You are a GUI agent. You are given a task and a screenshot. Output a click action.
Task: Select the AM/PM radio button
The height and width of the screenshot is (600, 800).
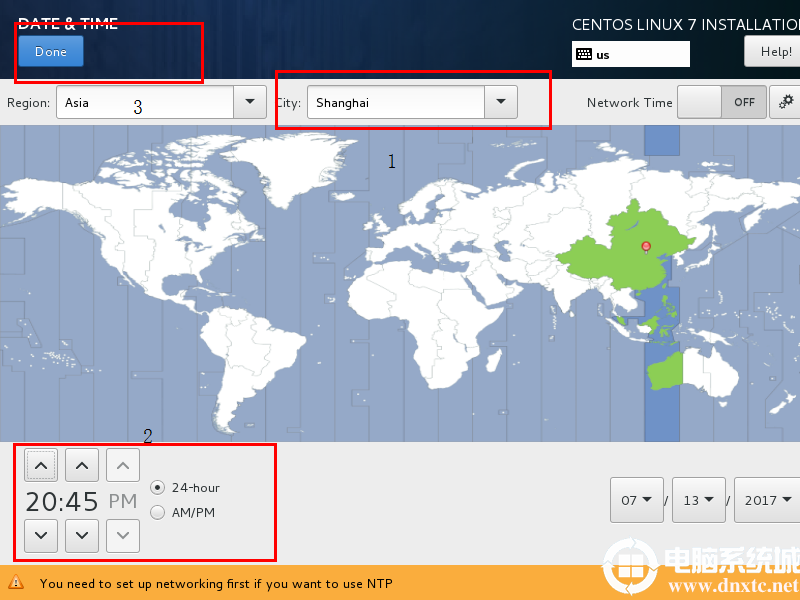coord(158,512)
